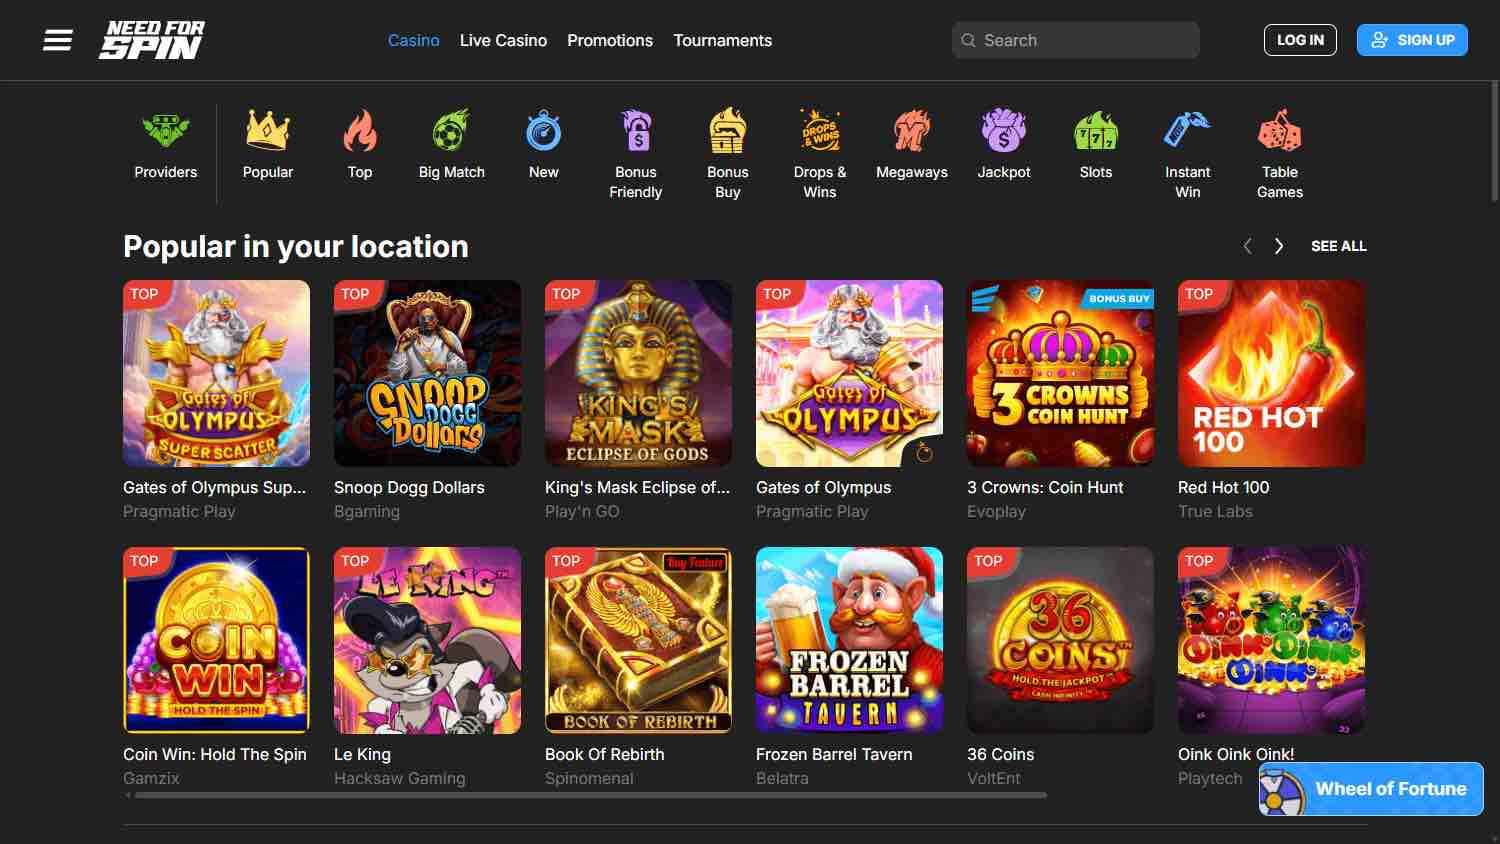The height and width of the screenshot is (844, 1500).
Task: Select the Top flame icon
Action: pos(360,131)
